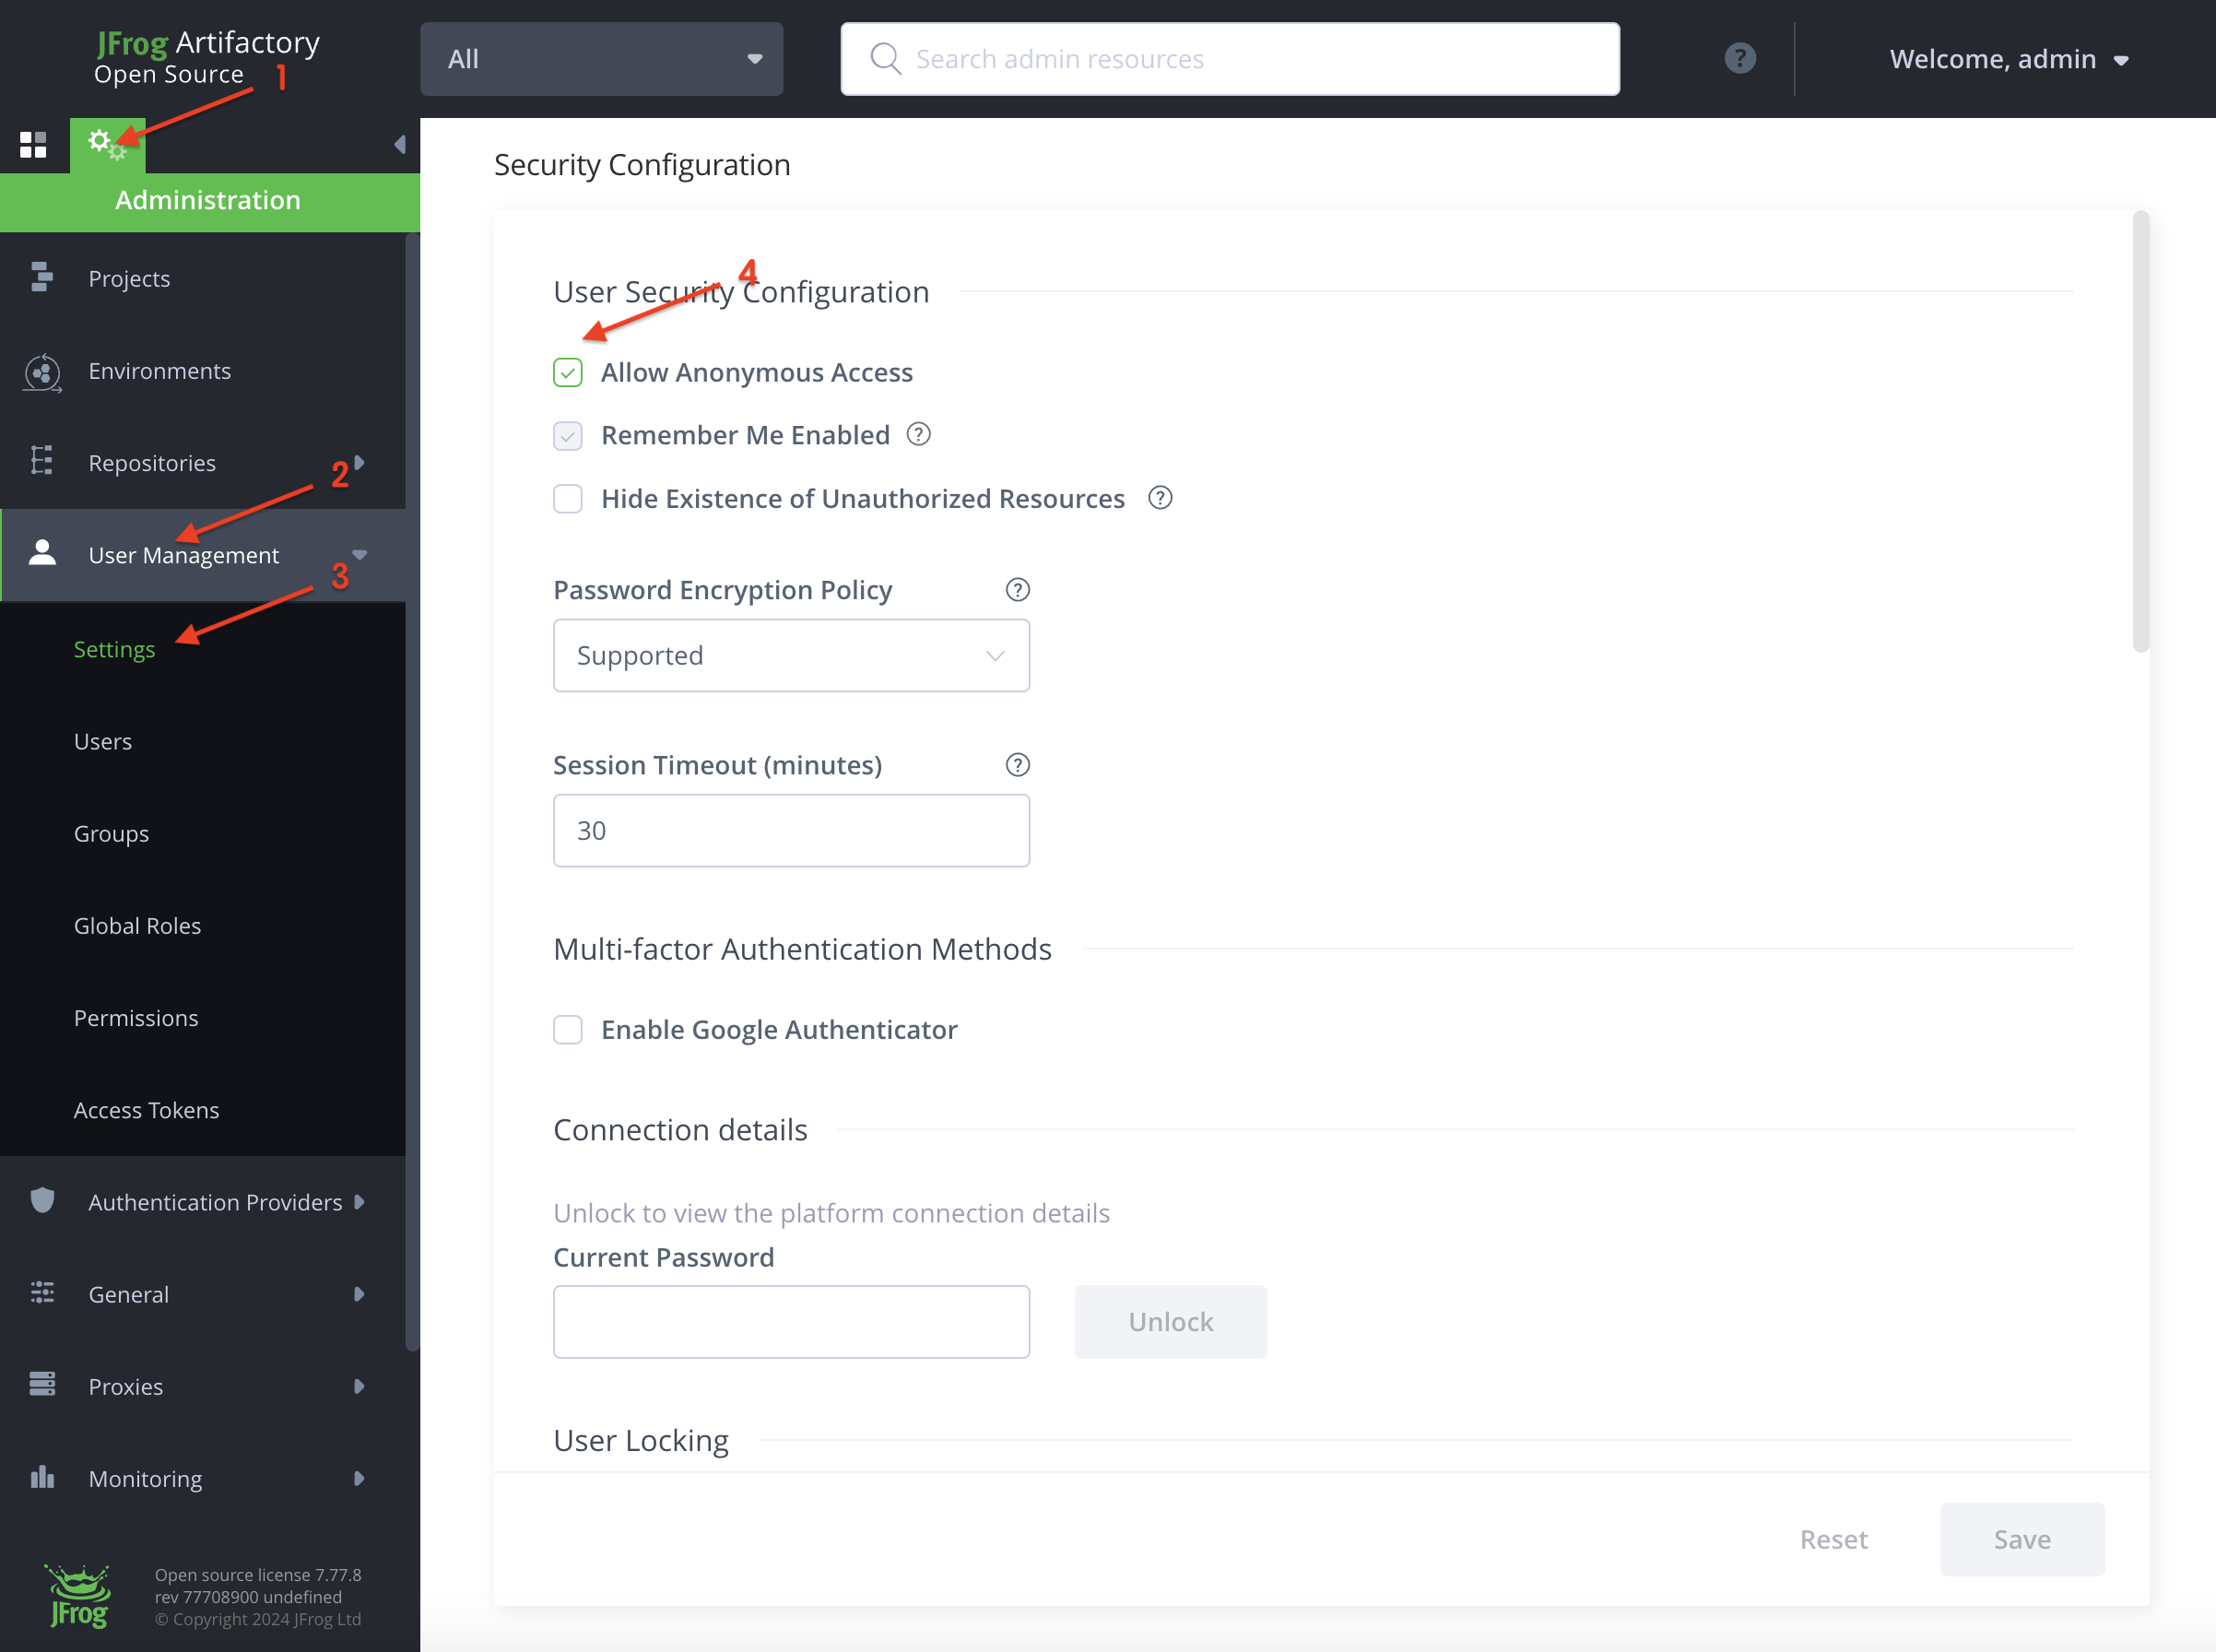Viewport: 2216px width, 1652px height.
Task: Toggle Allow Anonymous Access checkbox
Action: coord(568,372)
